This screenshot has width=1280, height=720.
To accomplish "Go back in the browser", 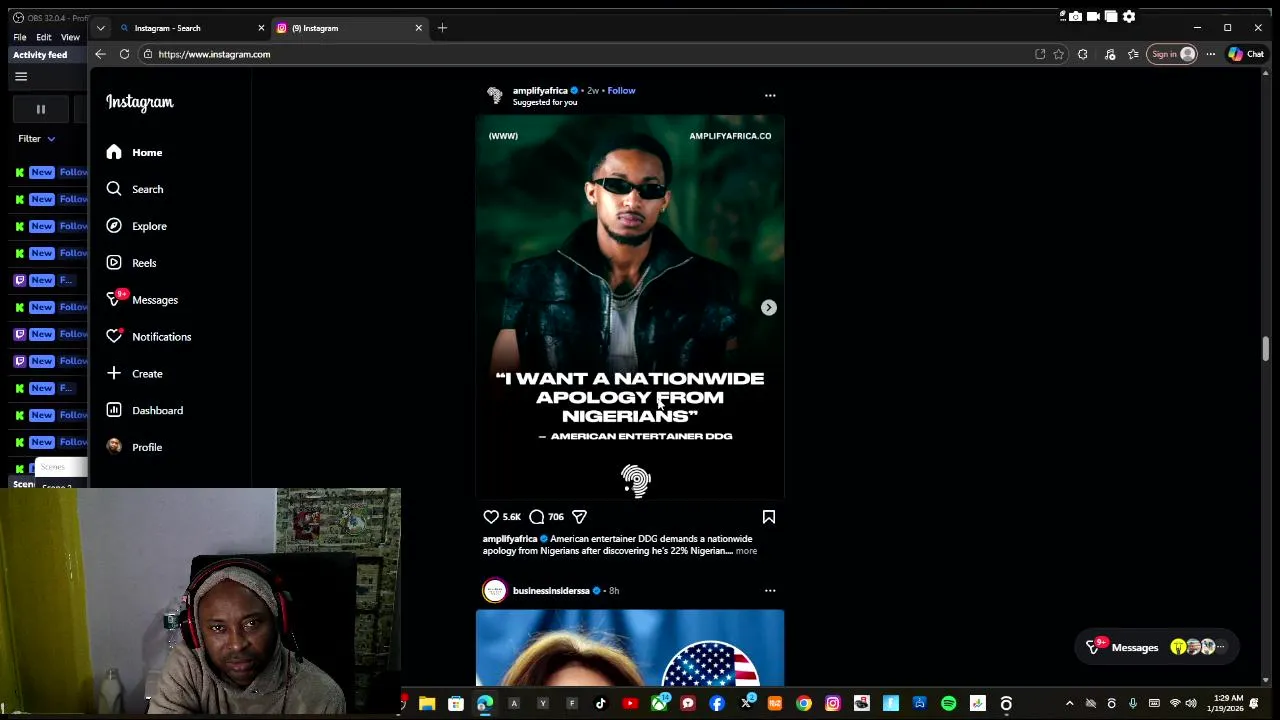I will coord(100,54).
